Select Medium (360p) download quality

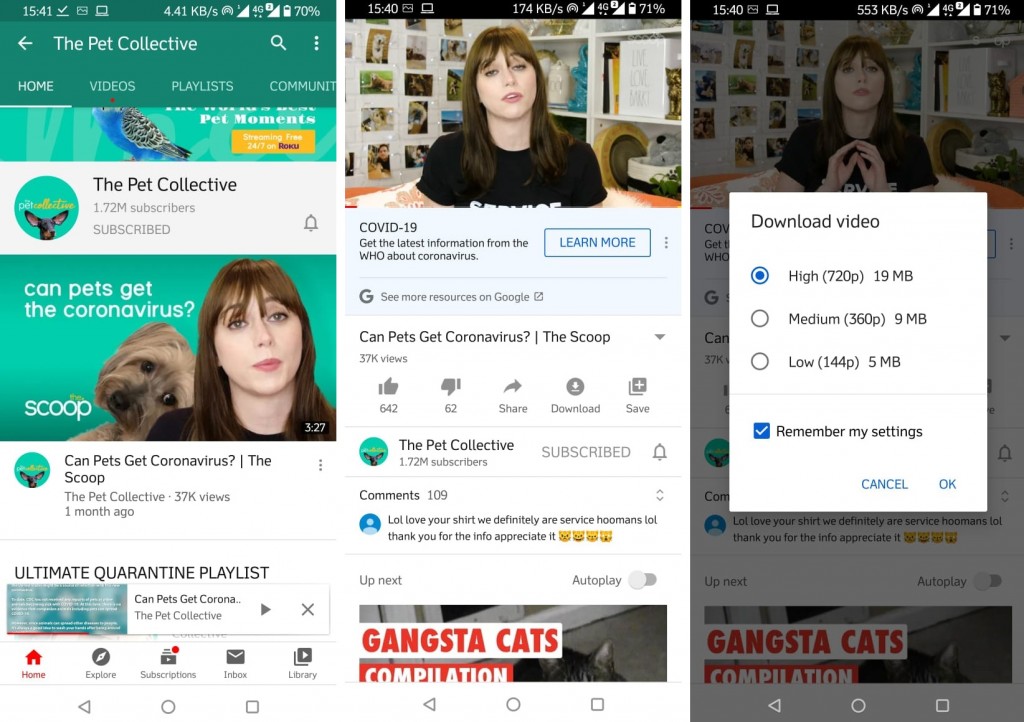(x=760, y=319)
